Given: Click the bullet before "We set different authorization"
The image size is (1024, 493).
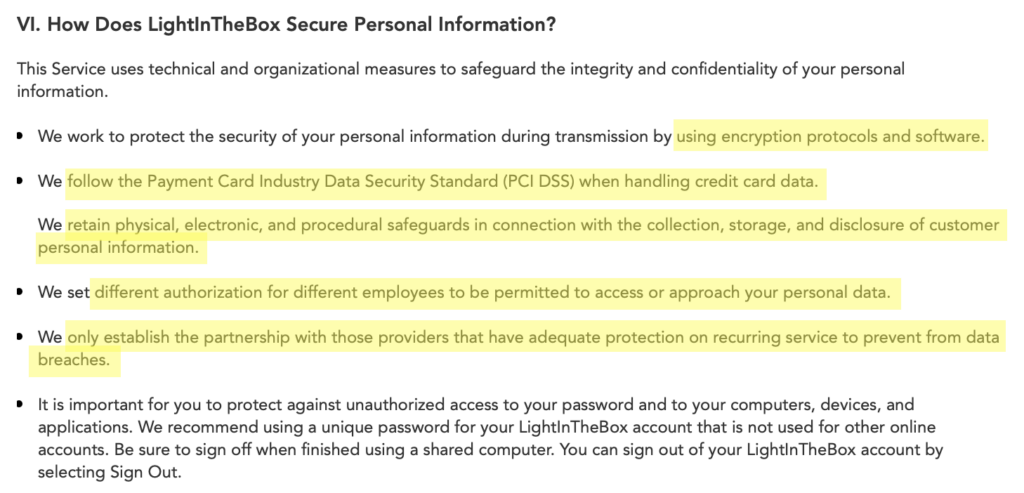Looking at the screenshot, I should coord(20,293).
